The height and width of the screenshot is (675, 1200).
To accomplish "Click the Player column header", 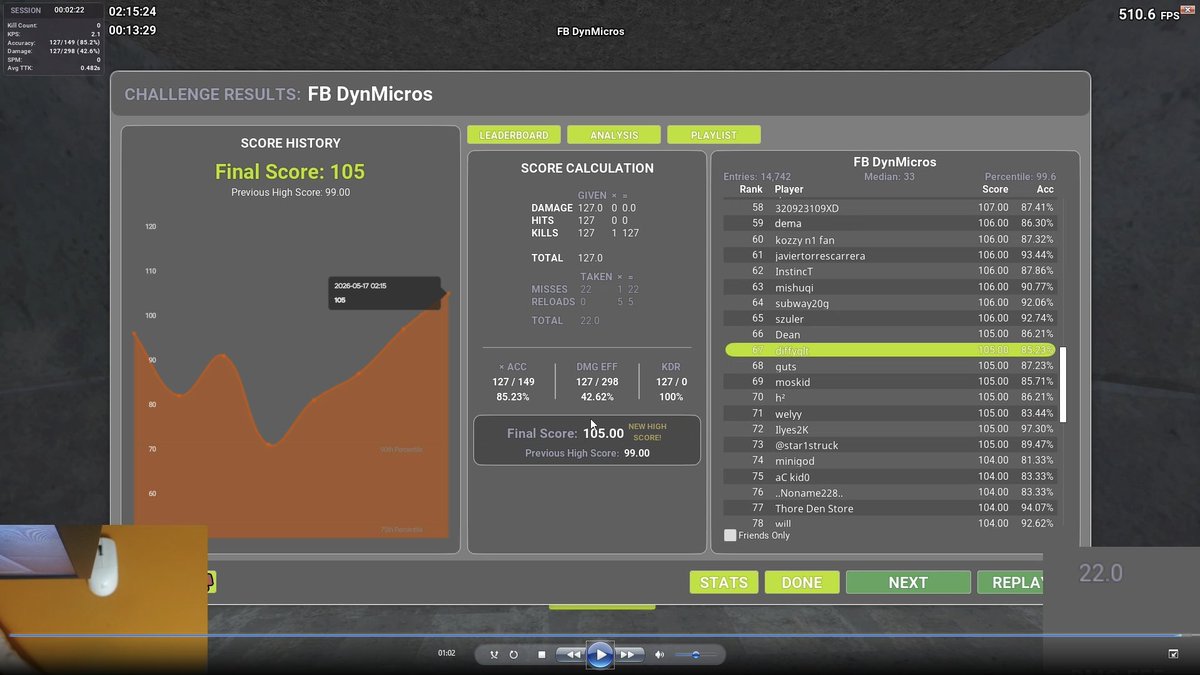I will 789,189.
